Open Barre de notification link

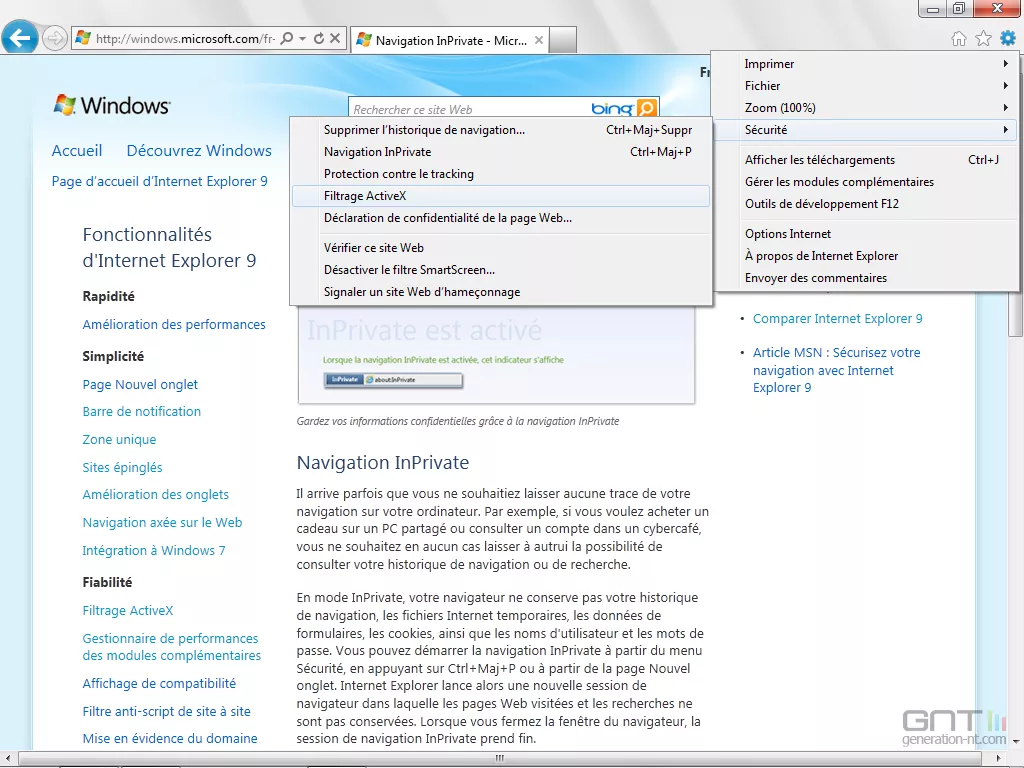(142, 412)
